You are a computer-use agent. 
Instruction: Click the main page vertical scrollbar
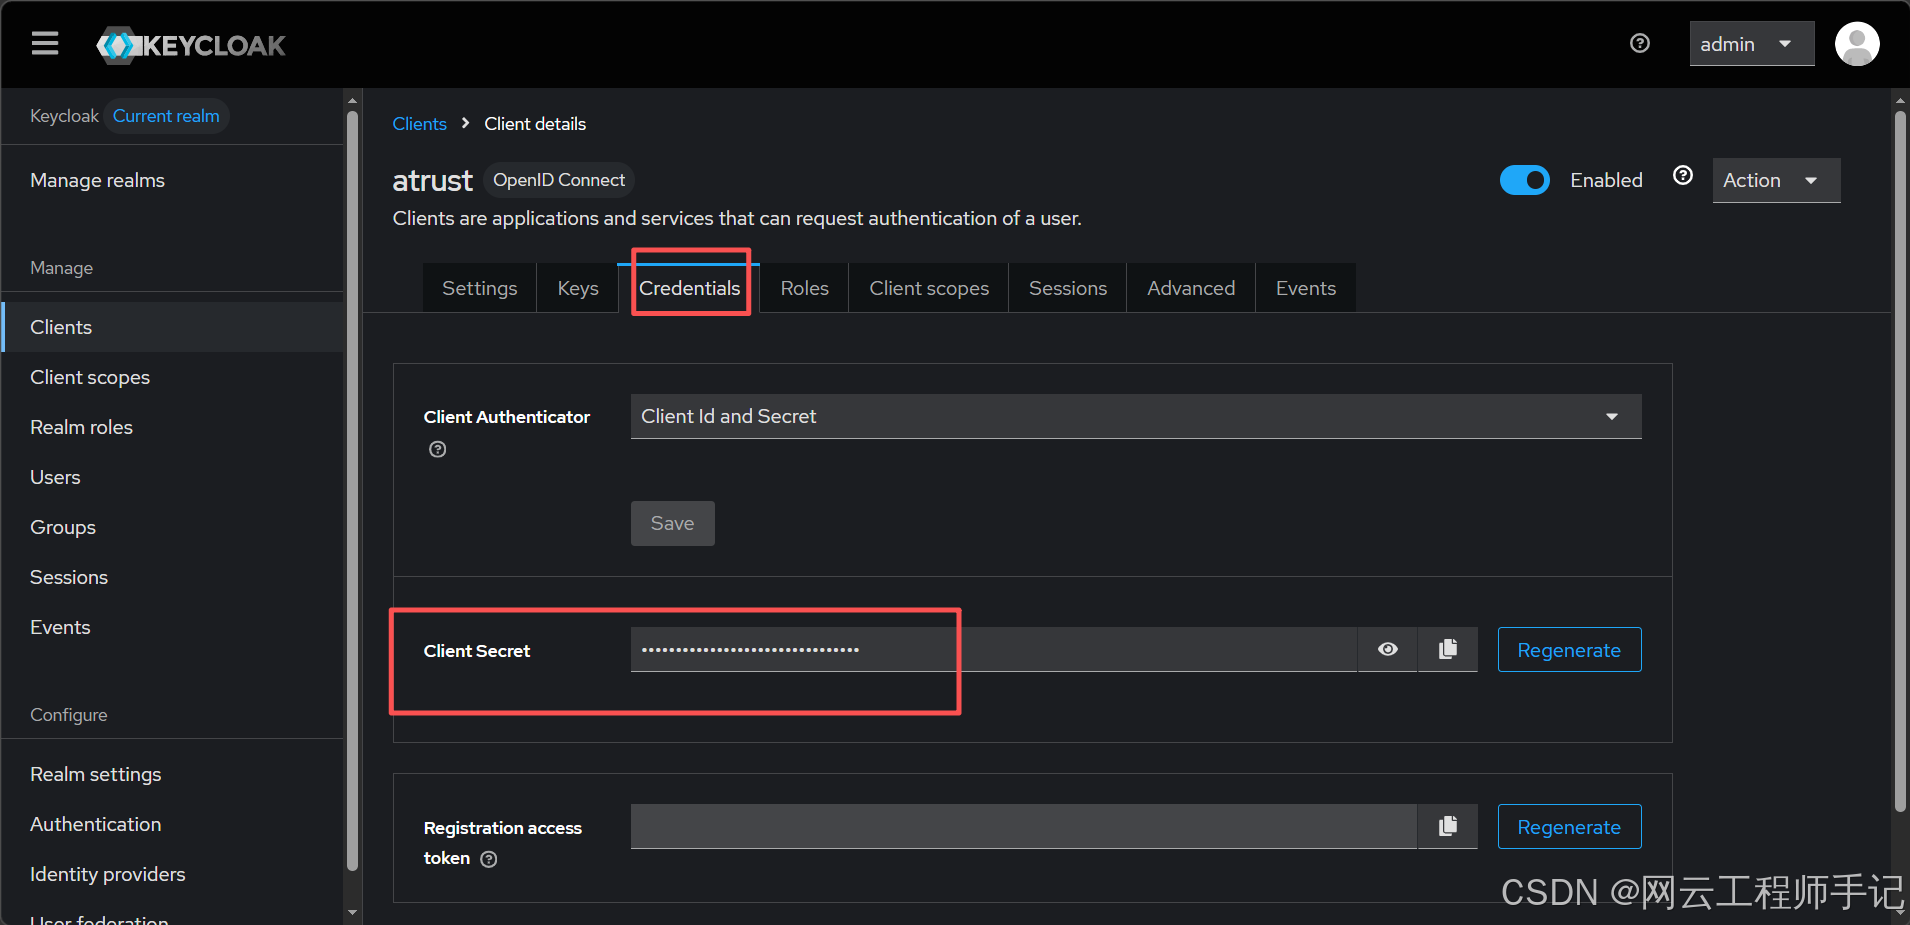tap(1900, 460)
